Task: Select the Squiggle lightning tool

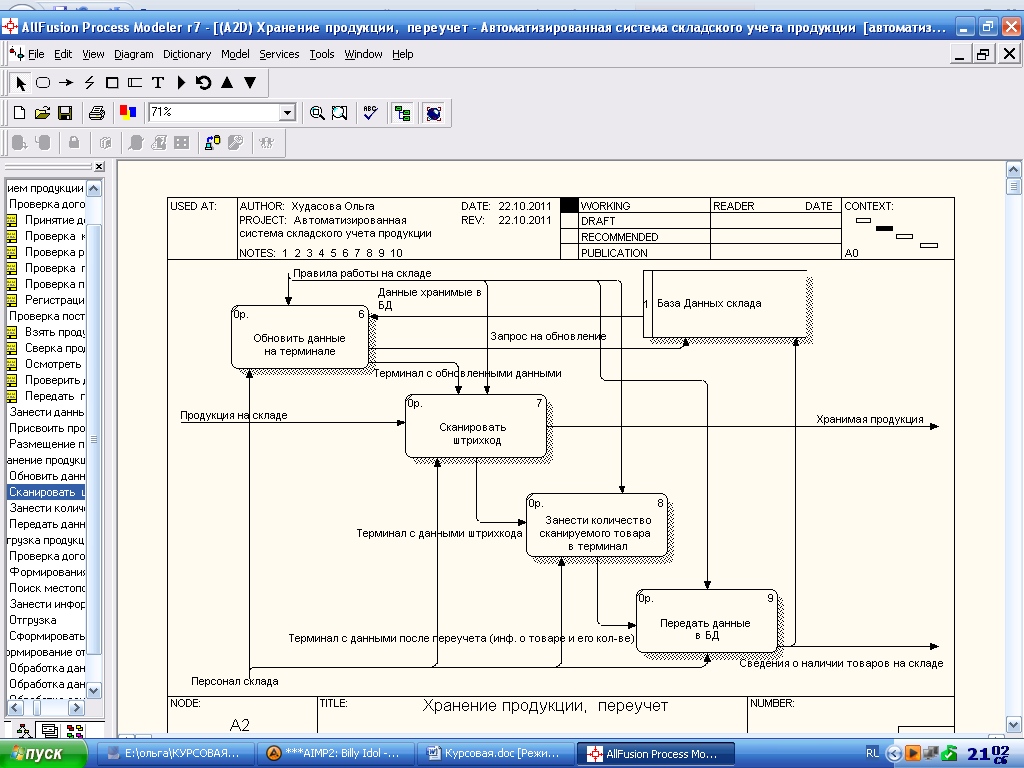Action: (x=89, y=83)
